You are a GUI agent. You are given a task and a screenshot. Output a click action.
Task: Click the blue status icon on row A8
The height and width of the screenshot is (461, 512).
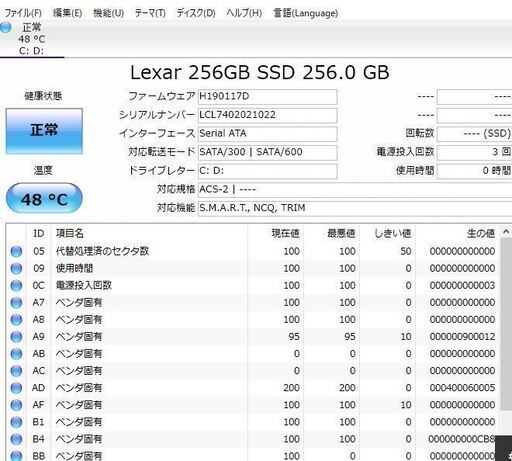click(x=16, y=320)
